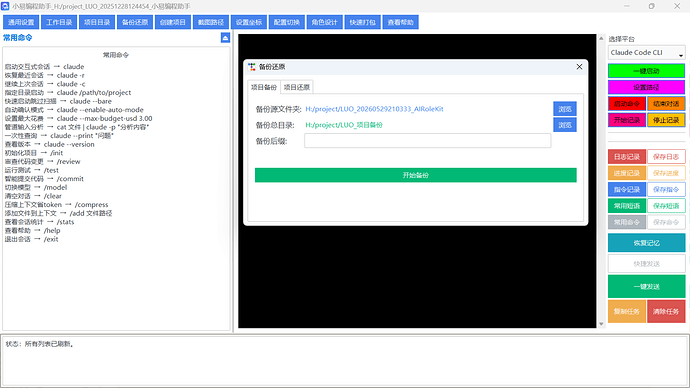Close the 备份还原 dialog
This screenshot has height=388, width=690.
579,66
